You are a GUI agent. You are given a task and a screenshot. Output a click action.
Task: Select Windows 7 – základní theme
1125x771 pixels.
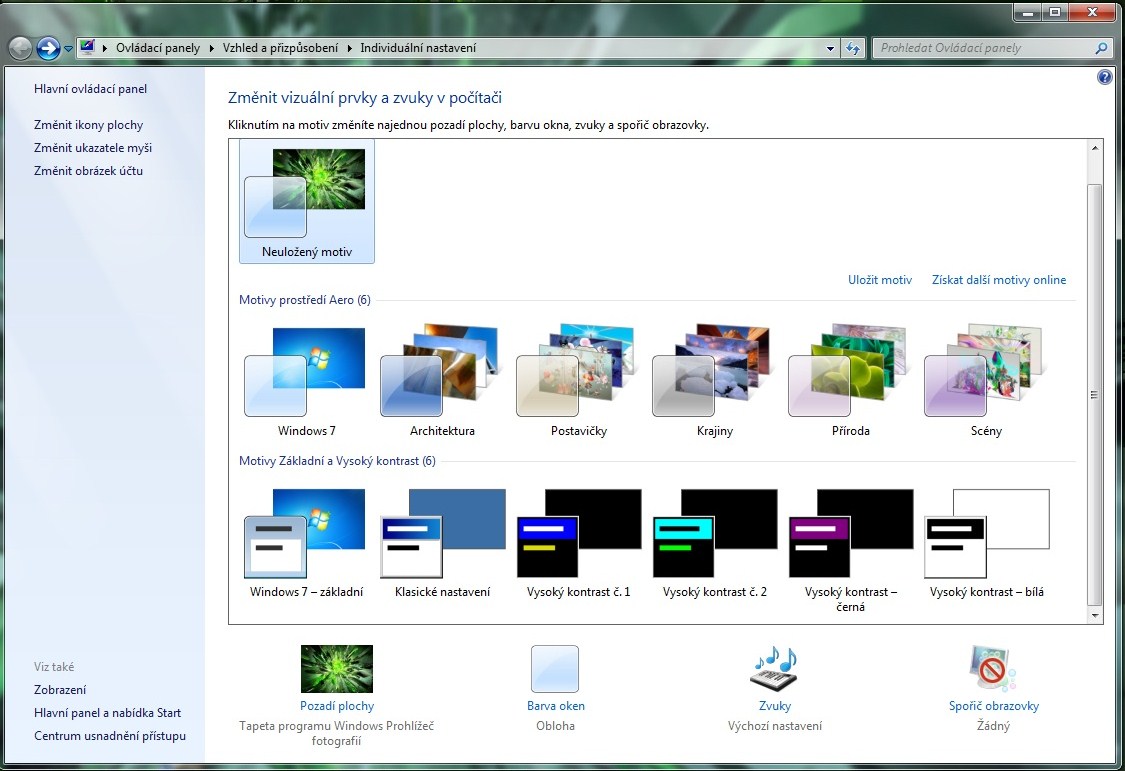tap(306, 543)
